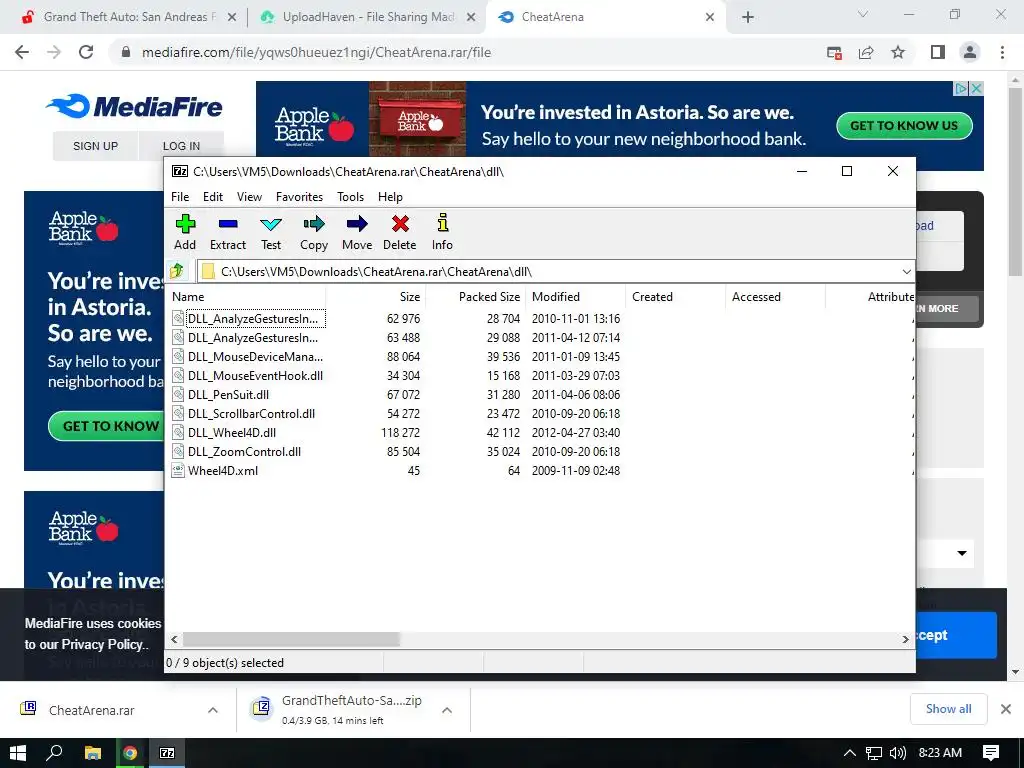Open the Windows Start menu
This screenshot has width=1024, height=768.
(x=18, y=753)
